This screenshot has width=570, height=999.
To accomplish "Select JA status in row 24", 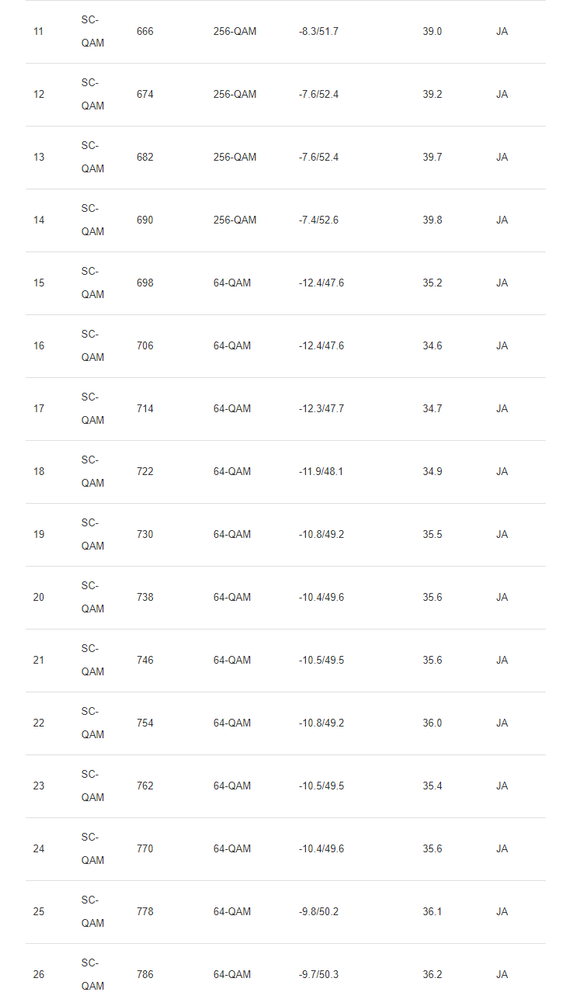I will point(502,849).
